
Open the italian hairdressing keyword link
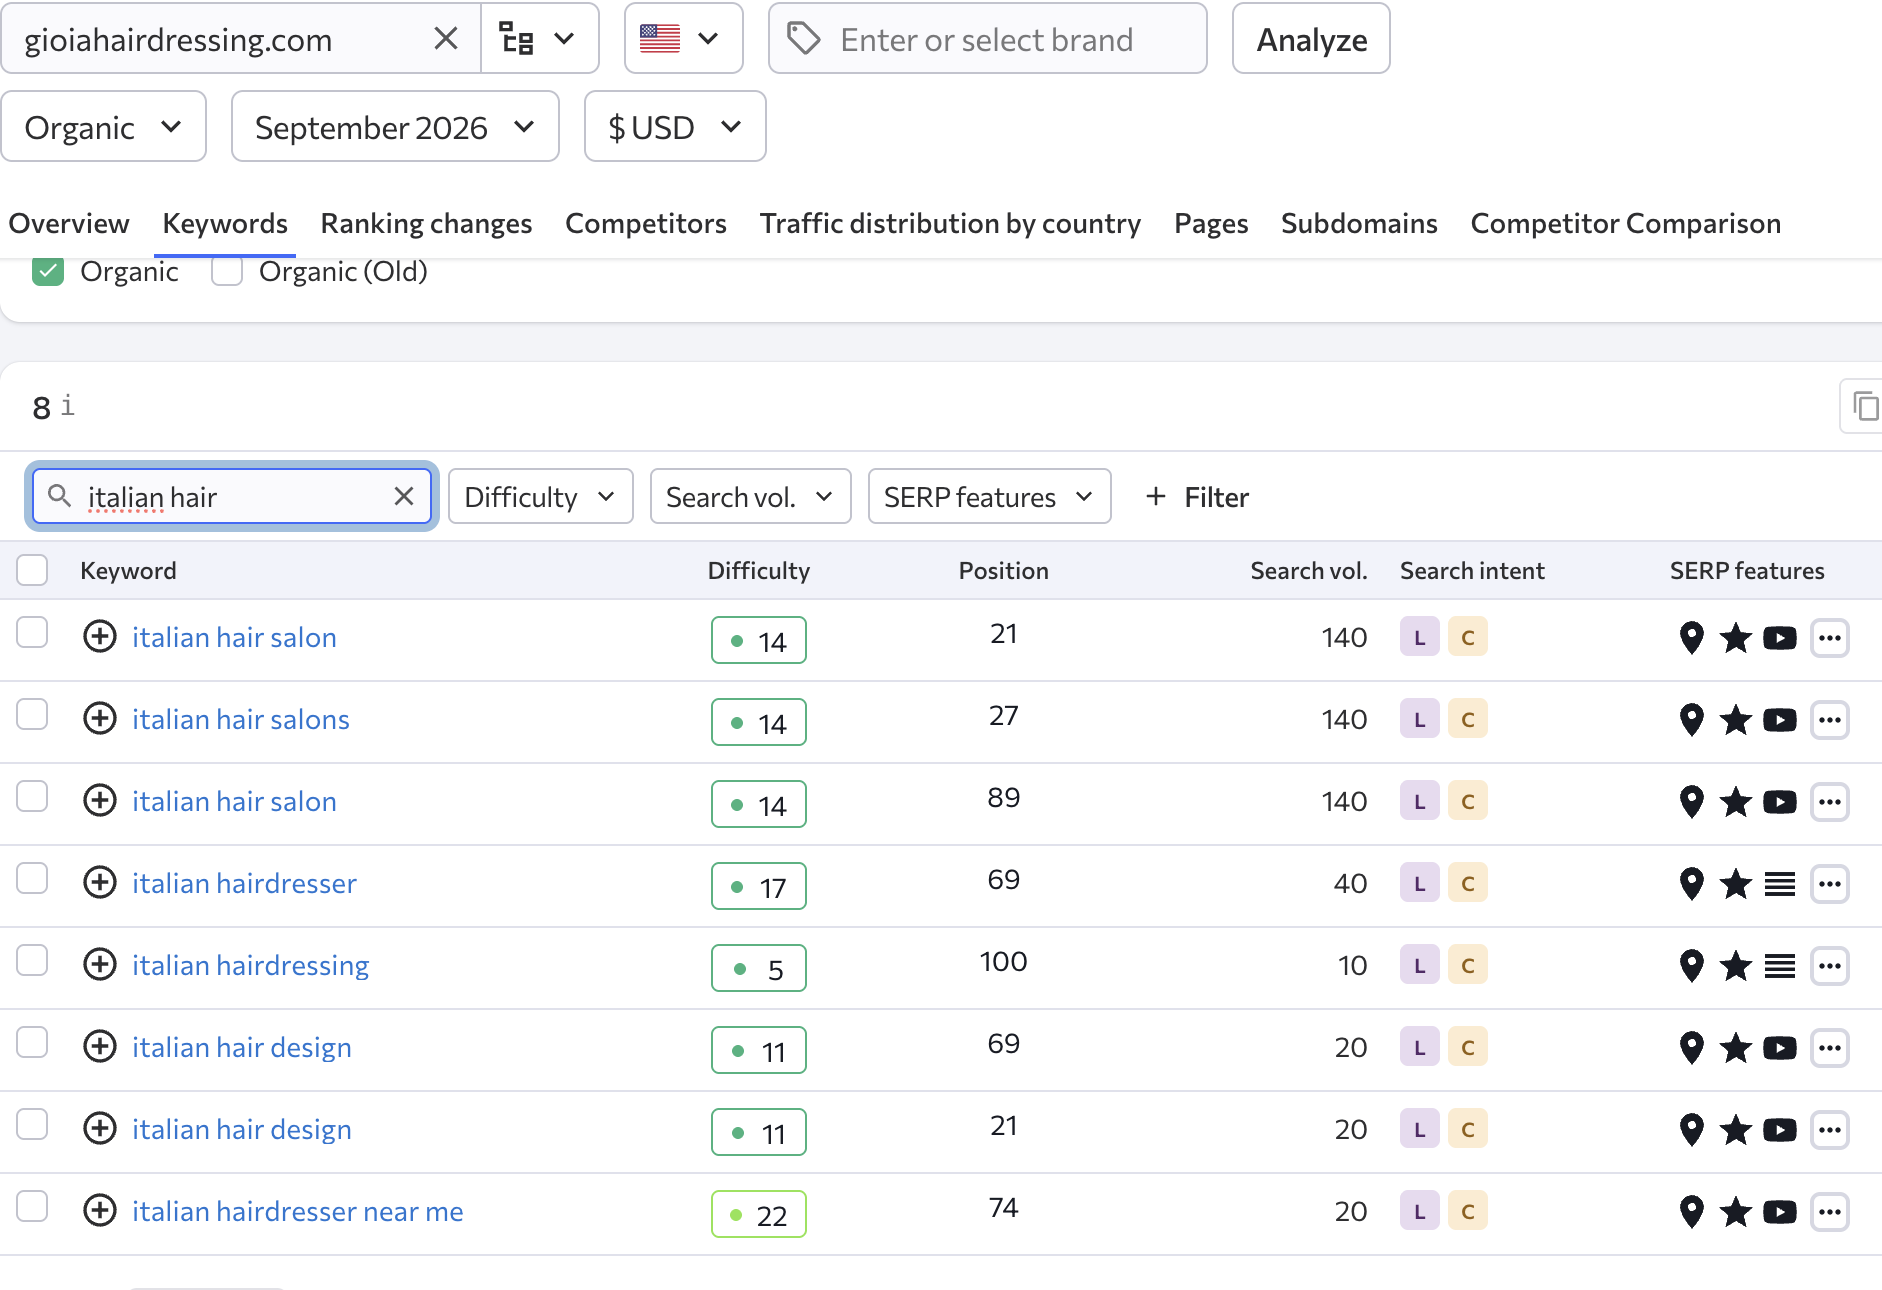(x=251, y=965)
